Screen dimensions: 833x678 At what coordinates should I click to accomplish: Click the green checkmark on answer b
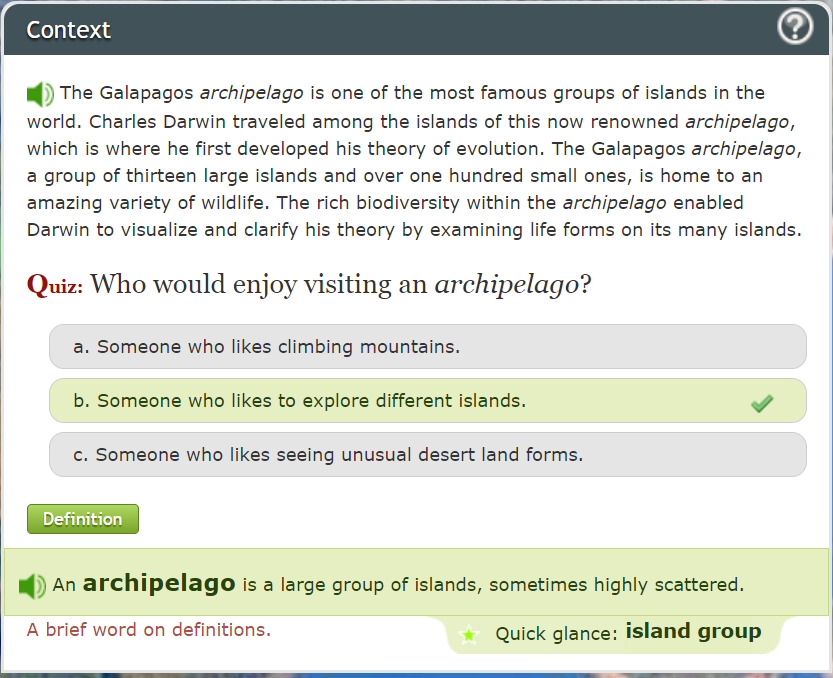[762, 403]
